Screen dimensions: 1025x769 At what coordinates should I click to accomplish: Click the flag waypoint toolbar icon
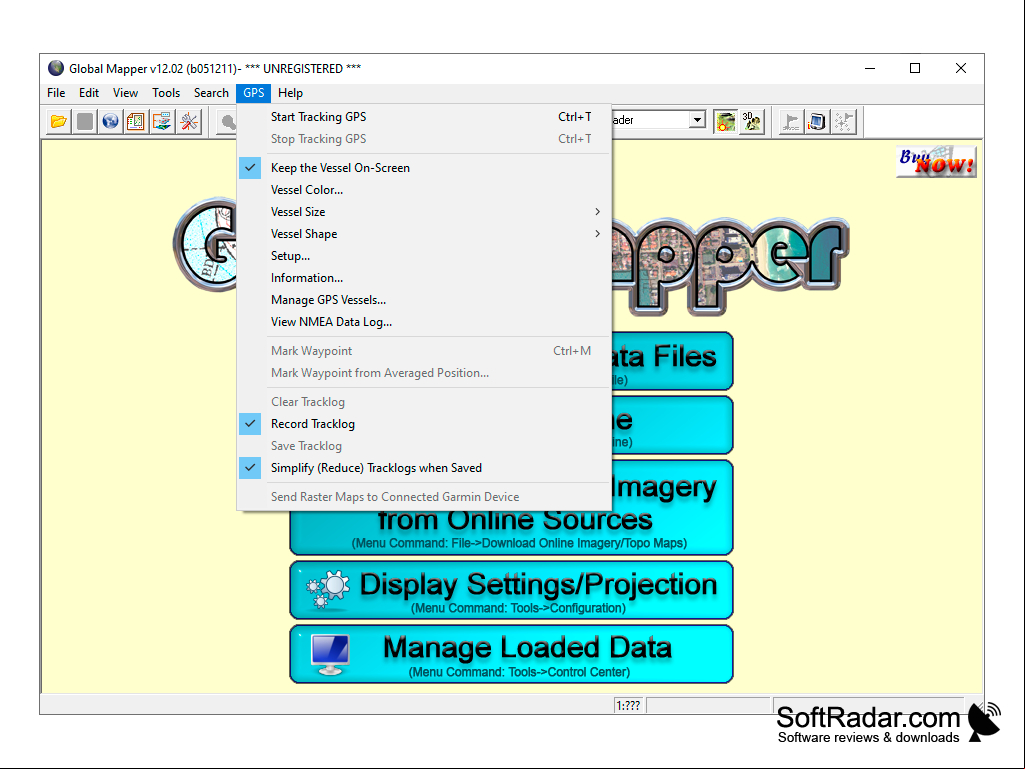[x=792, y=122]
